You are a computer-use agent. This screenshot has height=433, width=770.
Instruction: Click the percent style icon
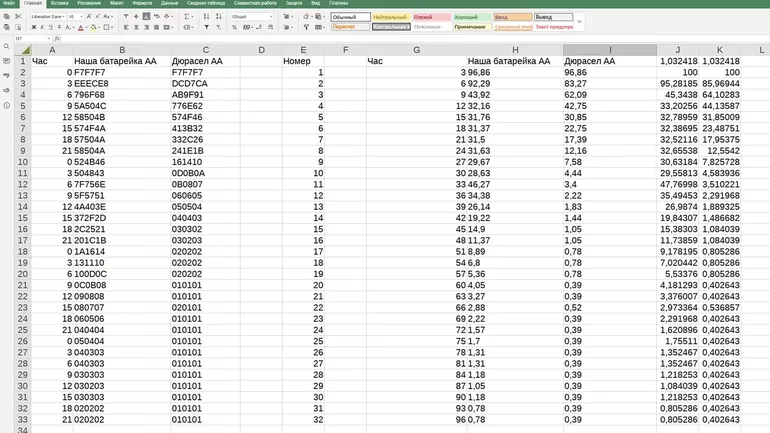pos(234,27)
